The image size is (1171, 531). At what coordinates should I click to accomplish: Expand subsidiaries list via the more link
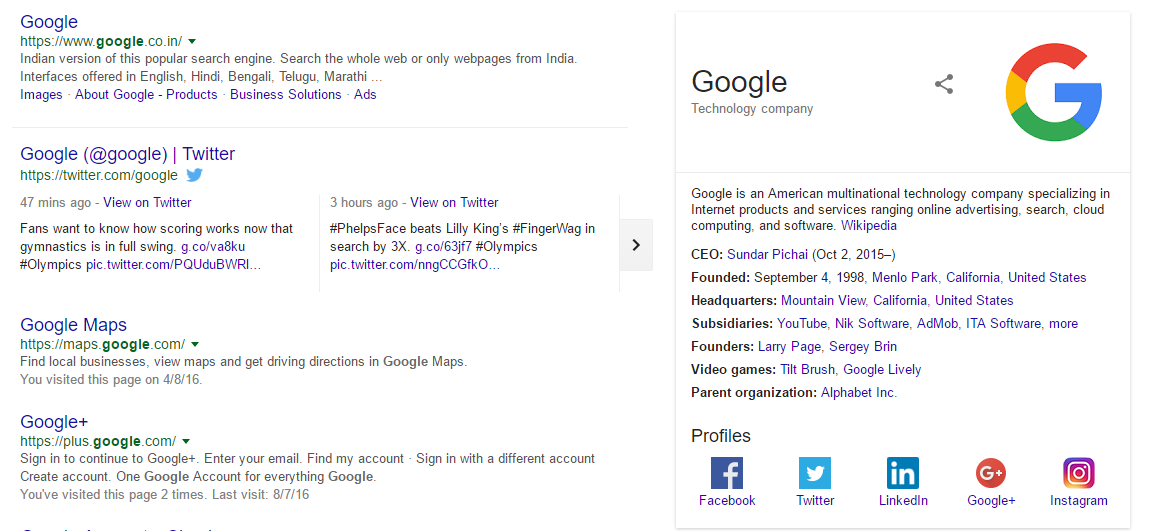[1063, 323]
